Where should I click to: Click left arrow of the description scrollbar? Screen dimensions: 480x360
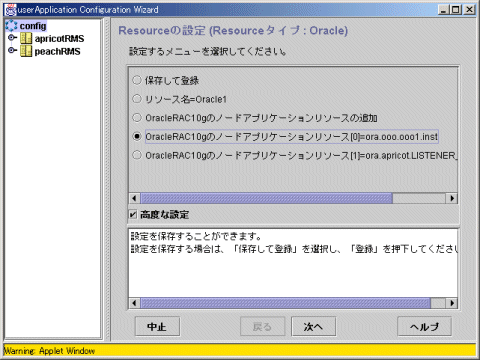point(134,303)
